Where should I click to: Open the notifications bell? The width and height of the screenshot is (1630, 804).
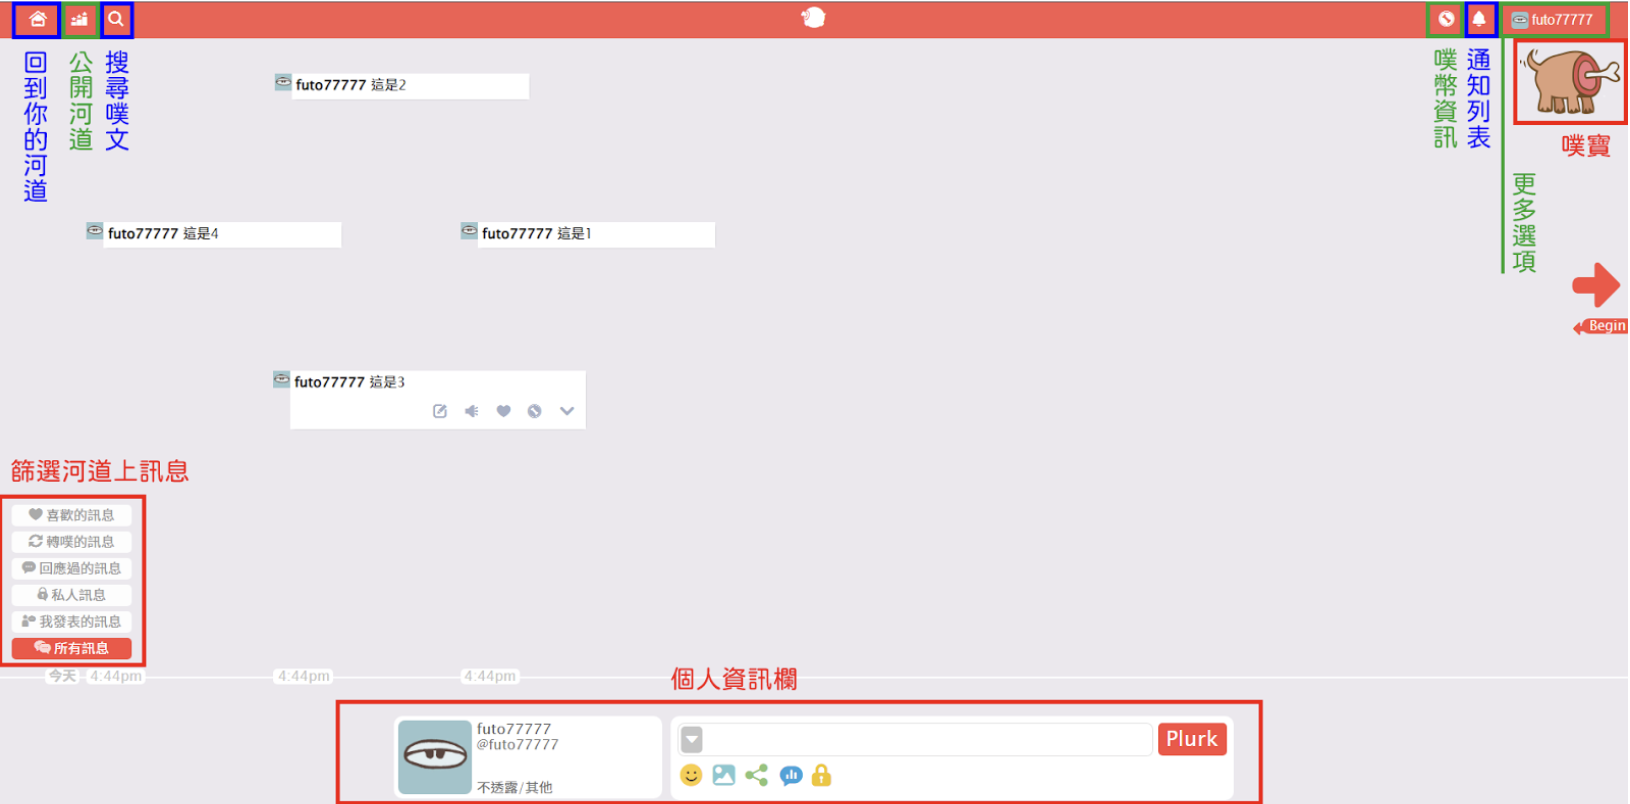point(1479,19)
